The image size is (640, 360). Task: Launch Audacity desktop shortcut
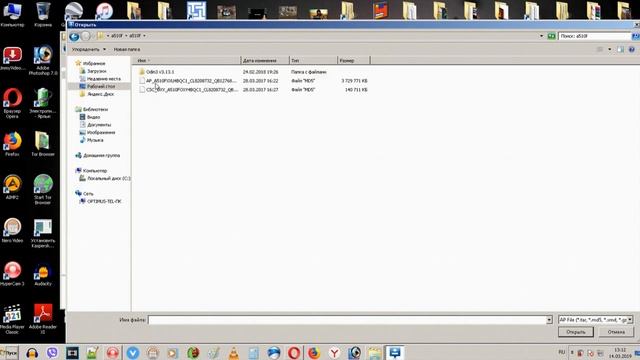coord(43,274)
